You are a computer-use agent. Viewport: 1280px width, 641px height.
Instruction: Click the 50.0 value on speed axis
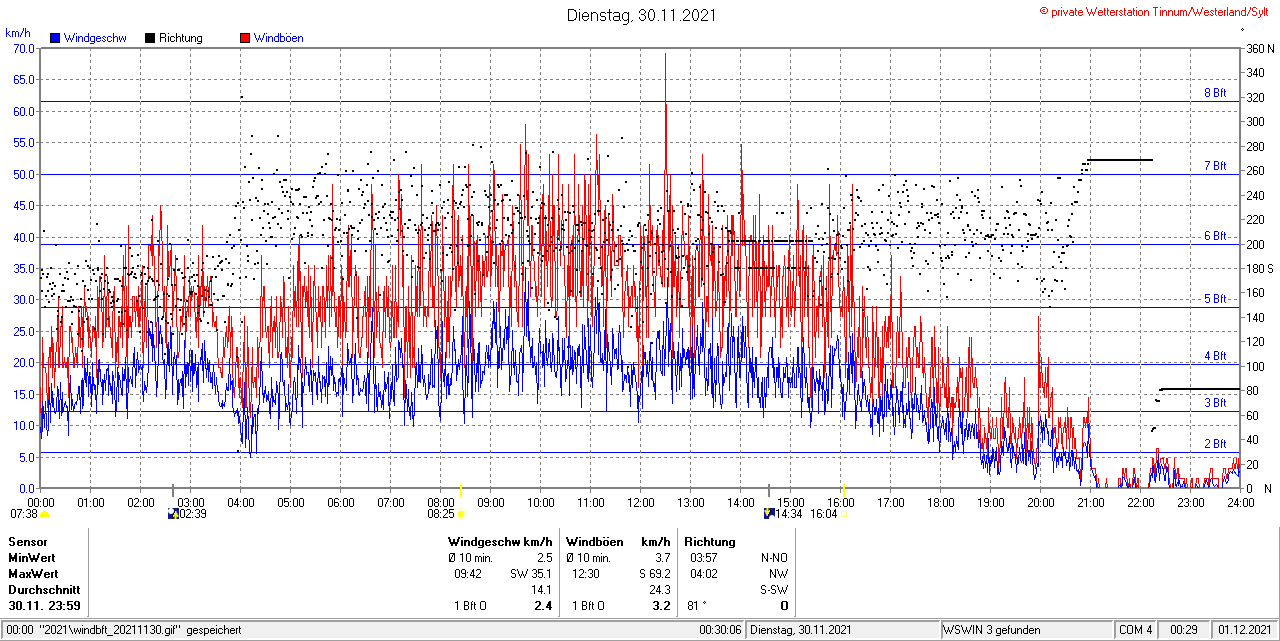[23, 174]
